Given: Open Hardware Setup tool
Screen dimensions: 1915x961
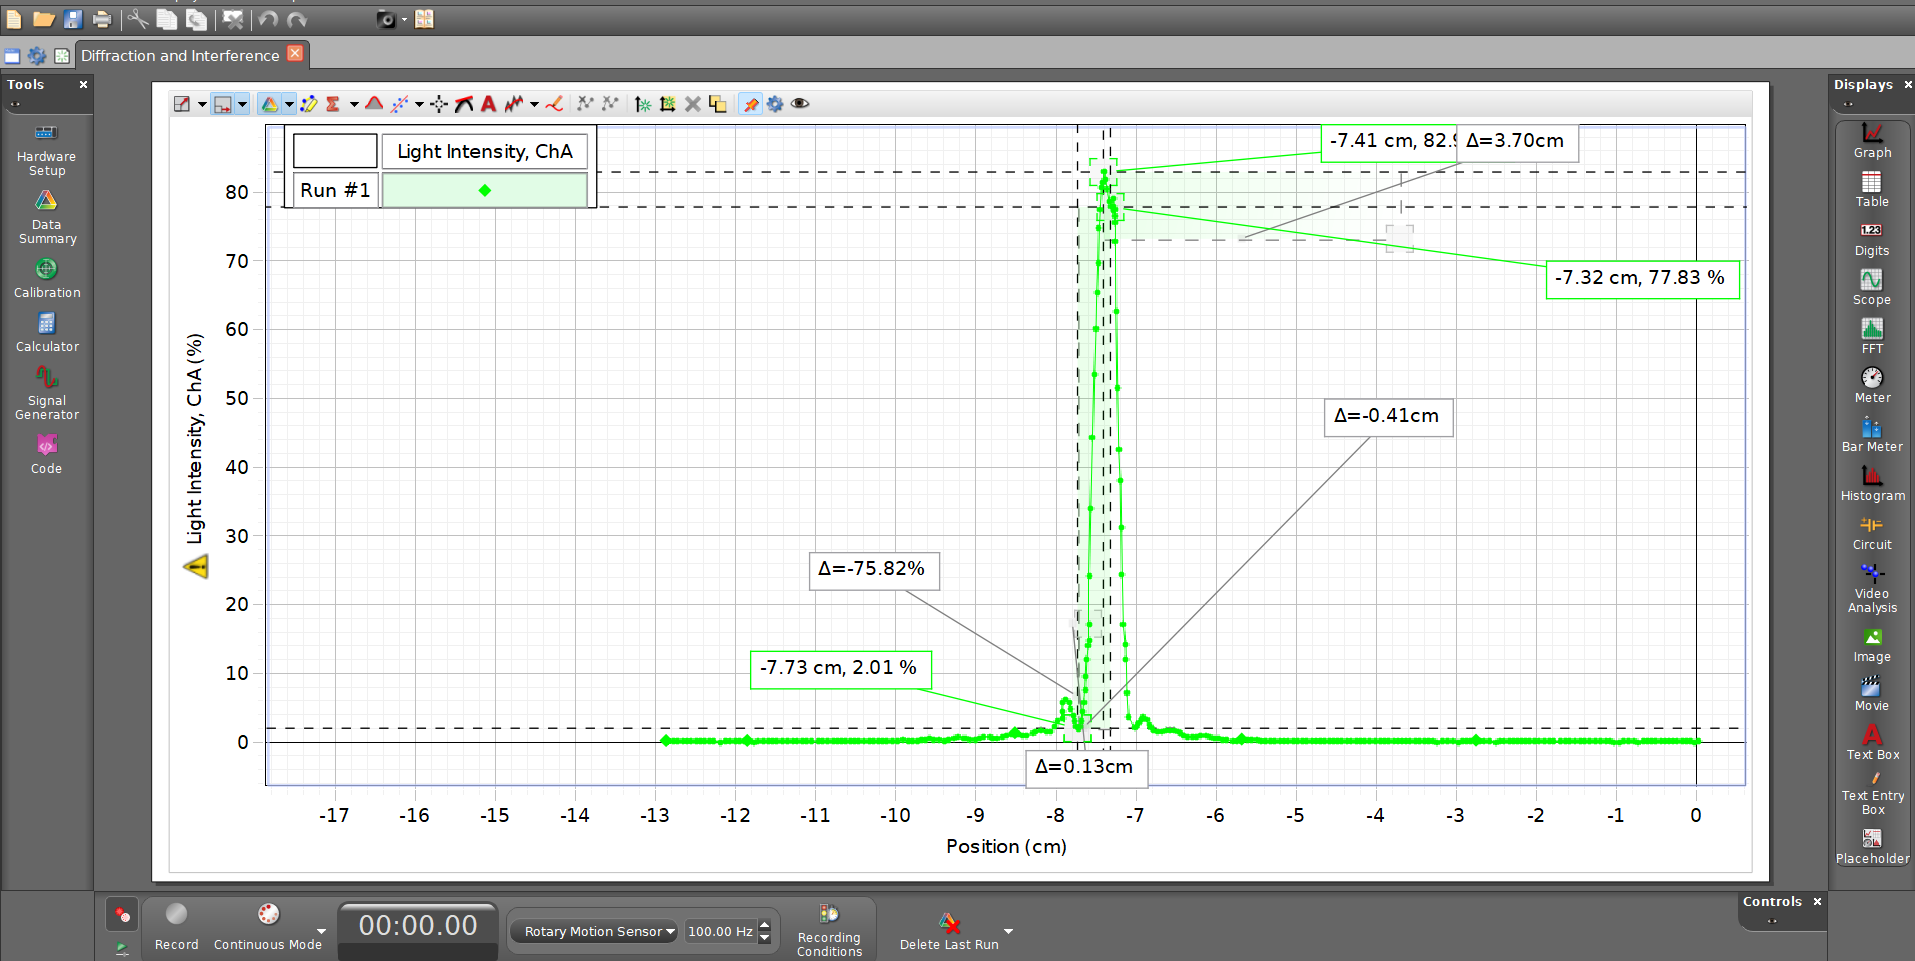Looking at the screenshot, I should [46, 150].
